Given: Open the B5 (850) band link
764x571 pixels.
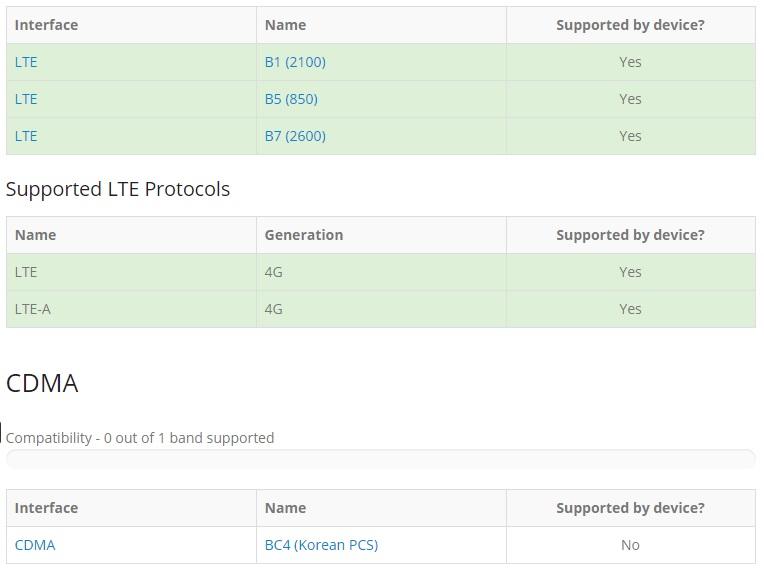Looking at the screenshot, I should pos(291,99).
